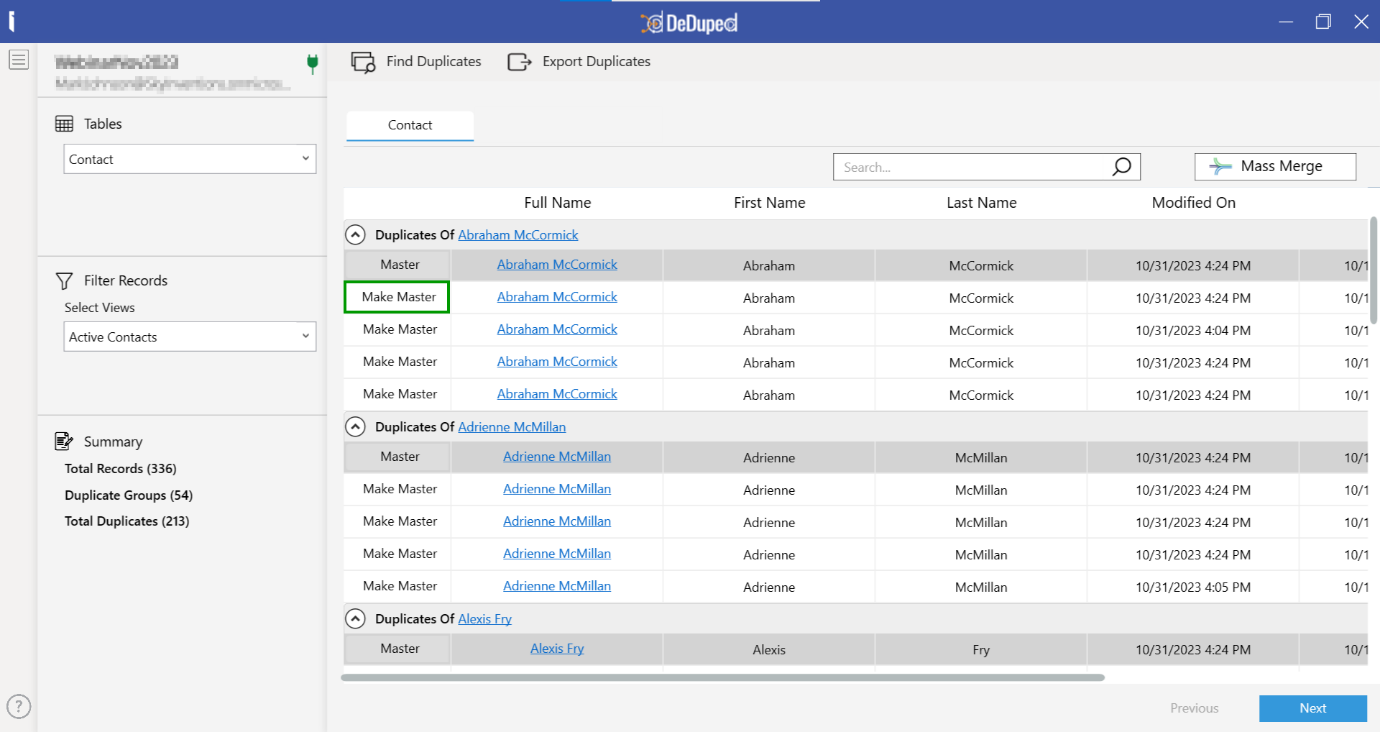Viewport: 1380px width, 732px height.
Task: Open the Tables Contact dropdown
Action: tap(190, 159)
